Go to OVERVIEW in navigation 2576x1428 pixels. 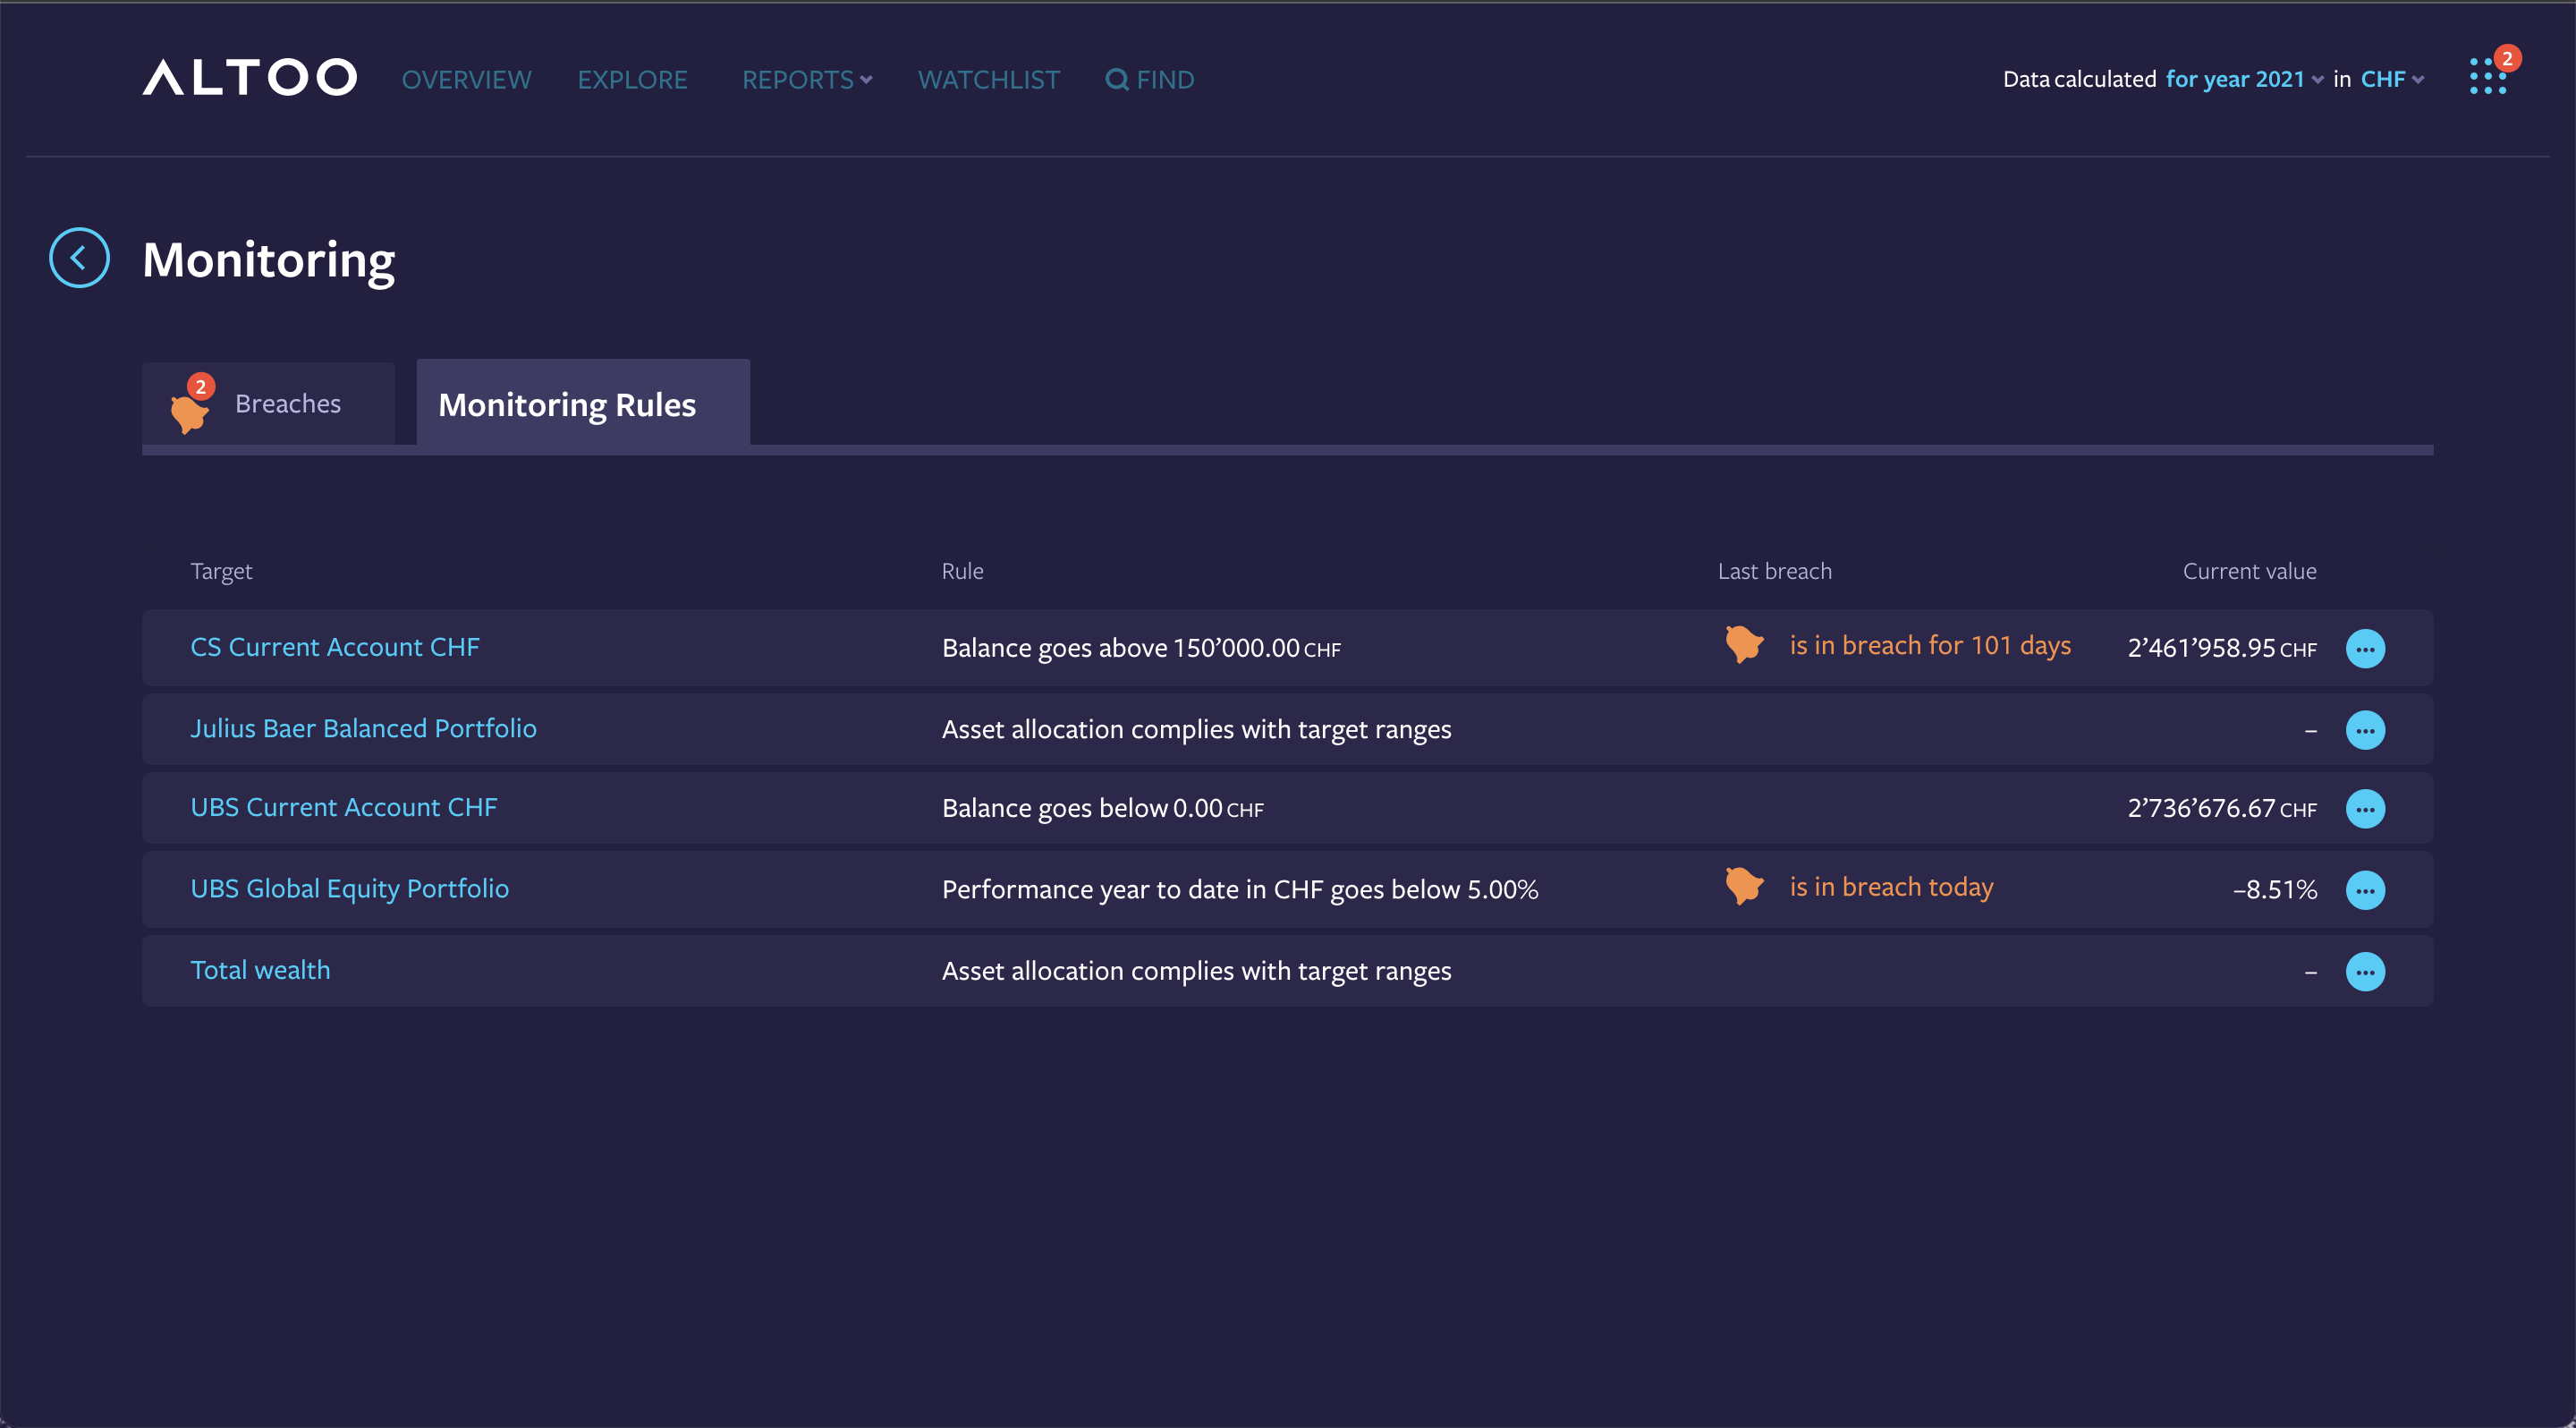(x=467, y=80)
